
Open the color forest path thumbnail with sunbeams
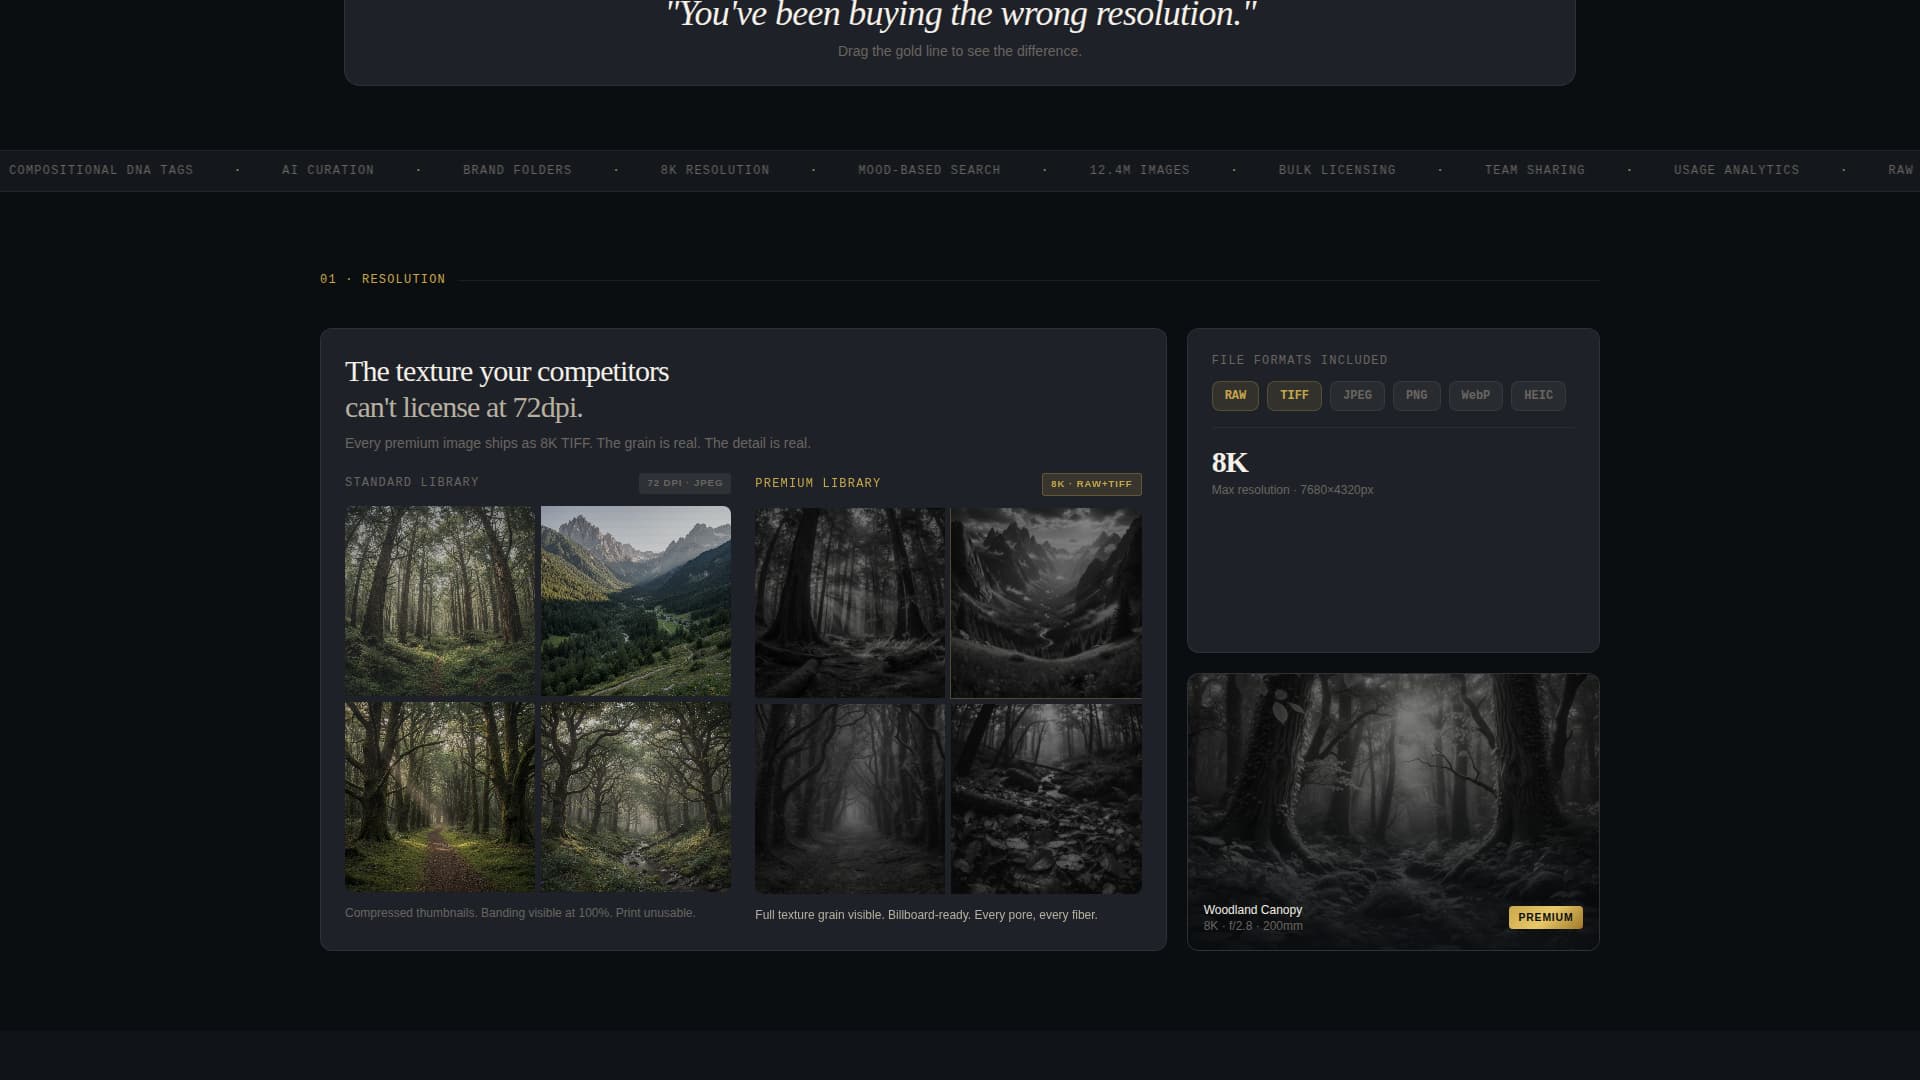tap(440, 797)
